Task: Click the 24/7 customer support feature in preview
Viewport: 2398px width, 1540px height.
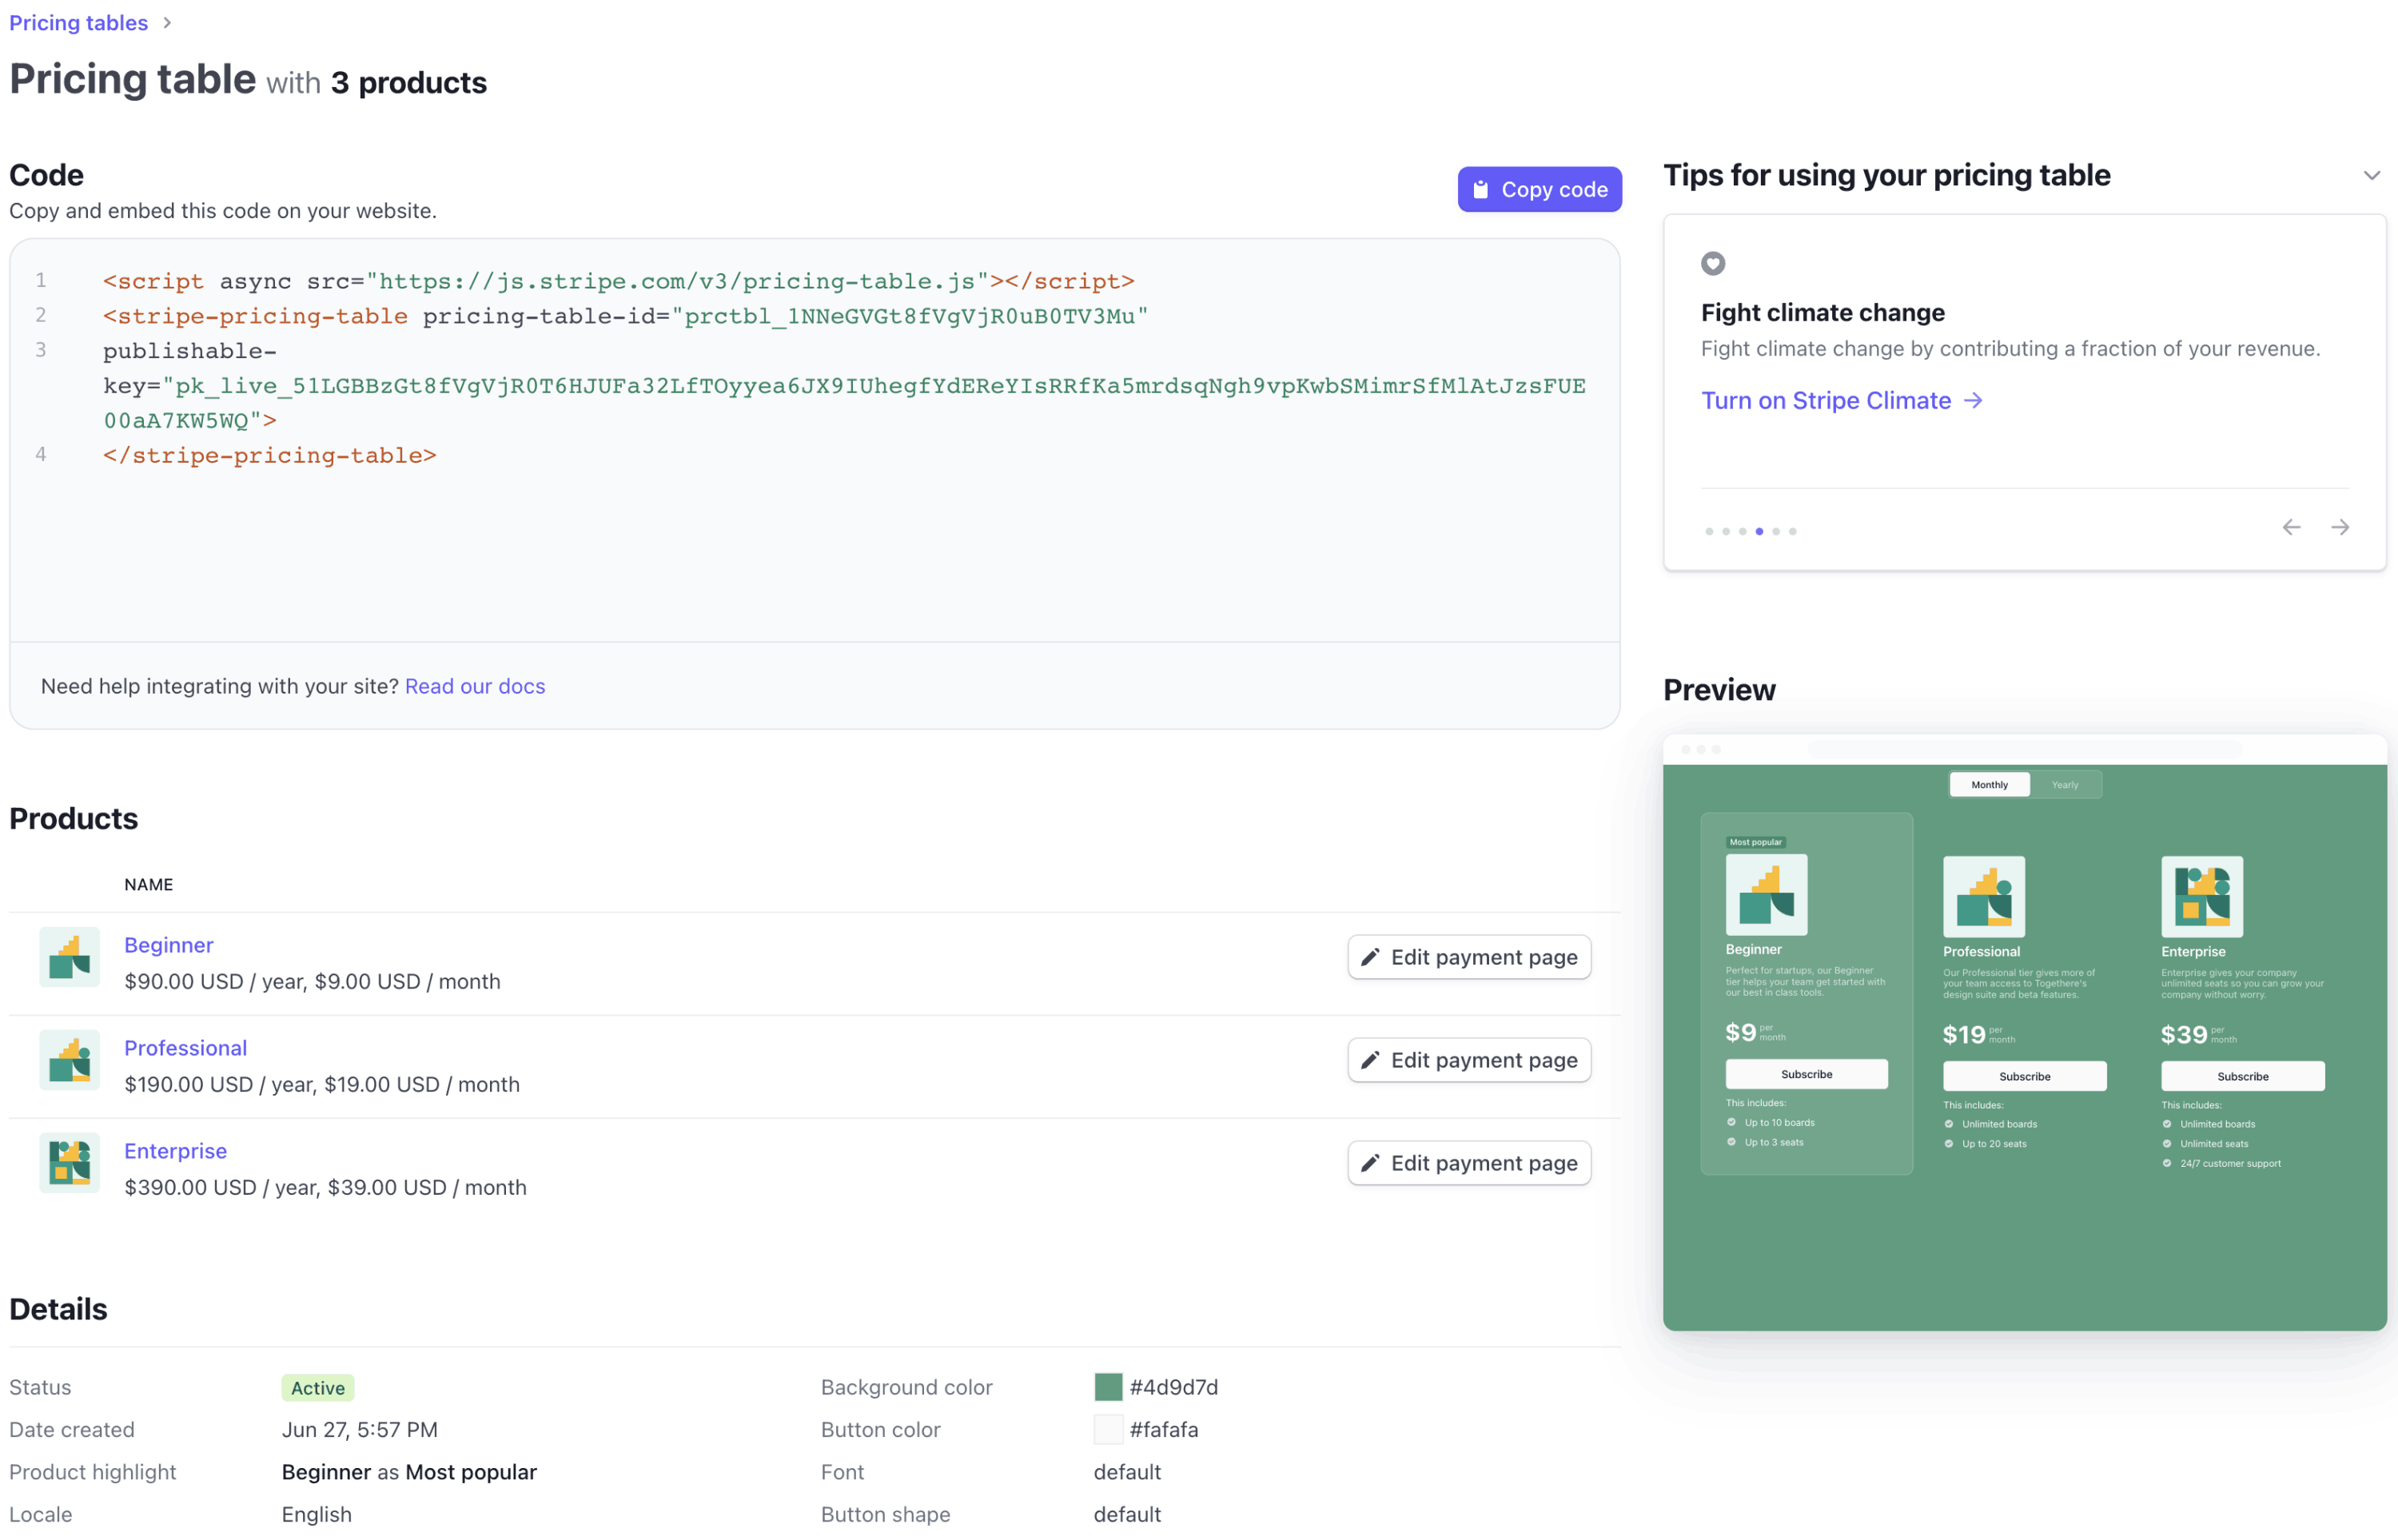Action: (2222, 1163)
